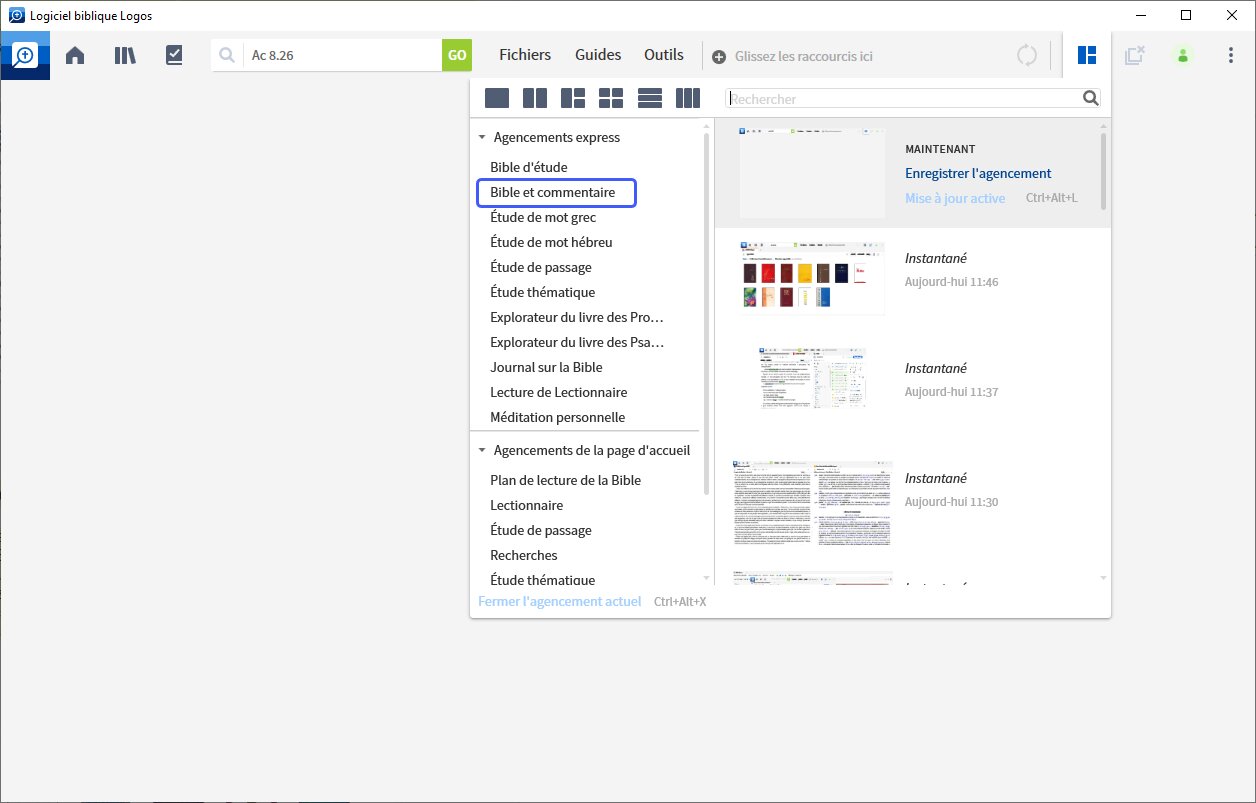Image resolution: width=1256 pixels, height=803 pixels.
Task: Open the snapshot thumbnail from 11:30
Action: point(812,502)
